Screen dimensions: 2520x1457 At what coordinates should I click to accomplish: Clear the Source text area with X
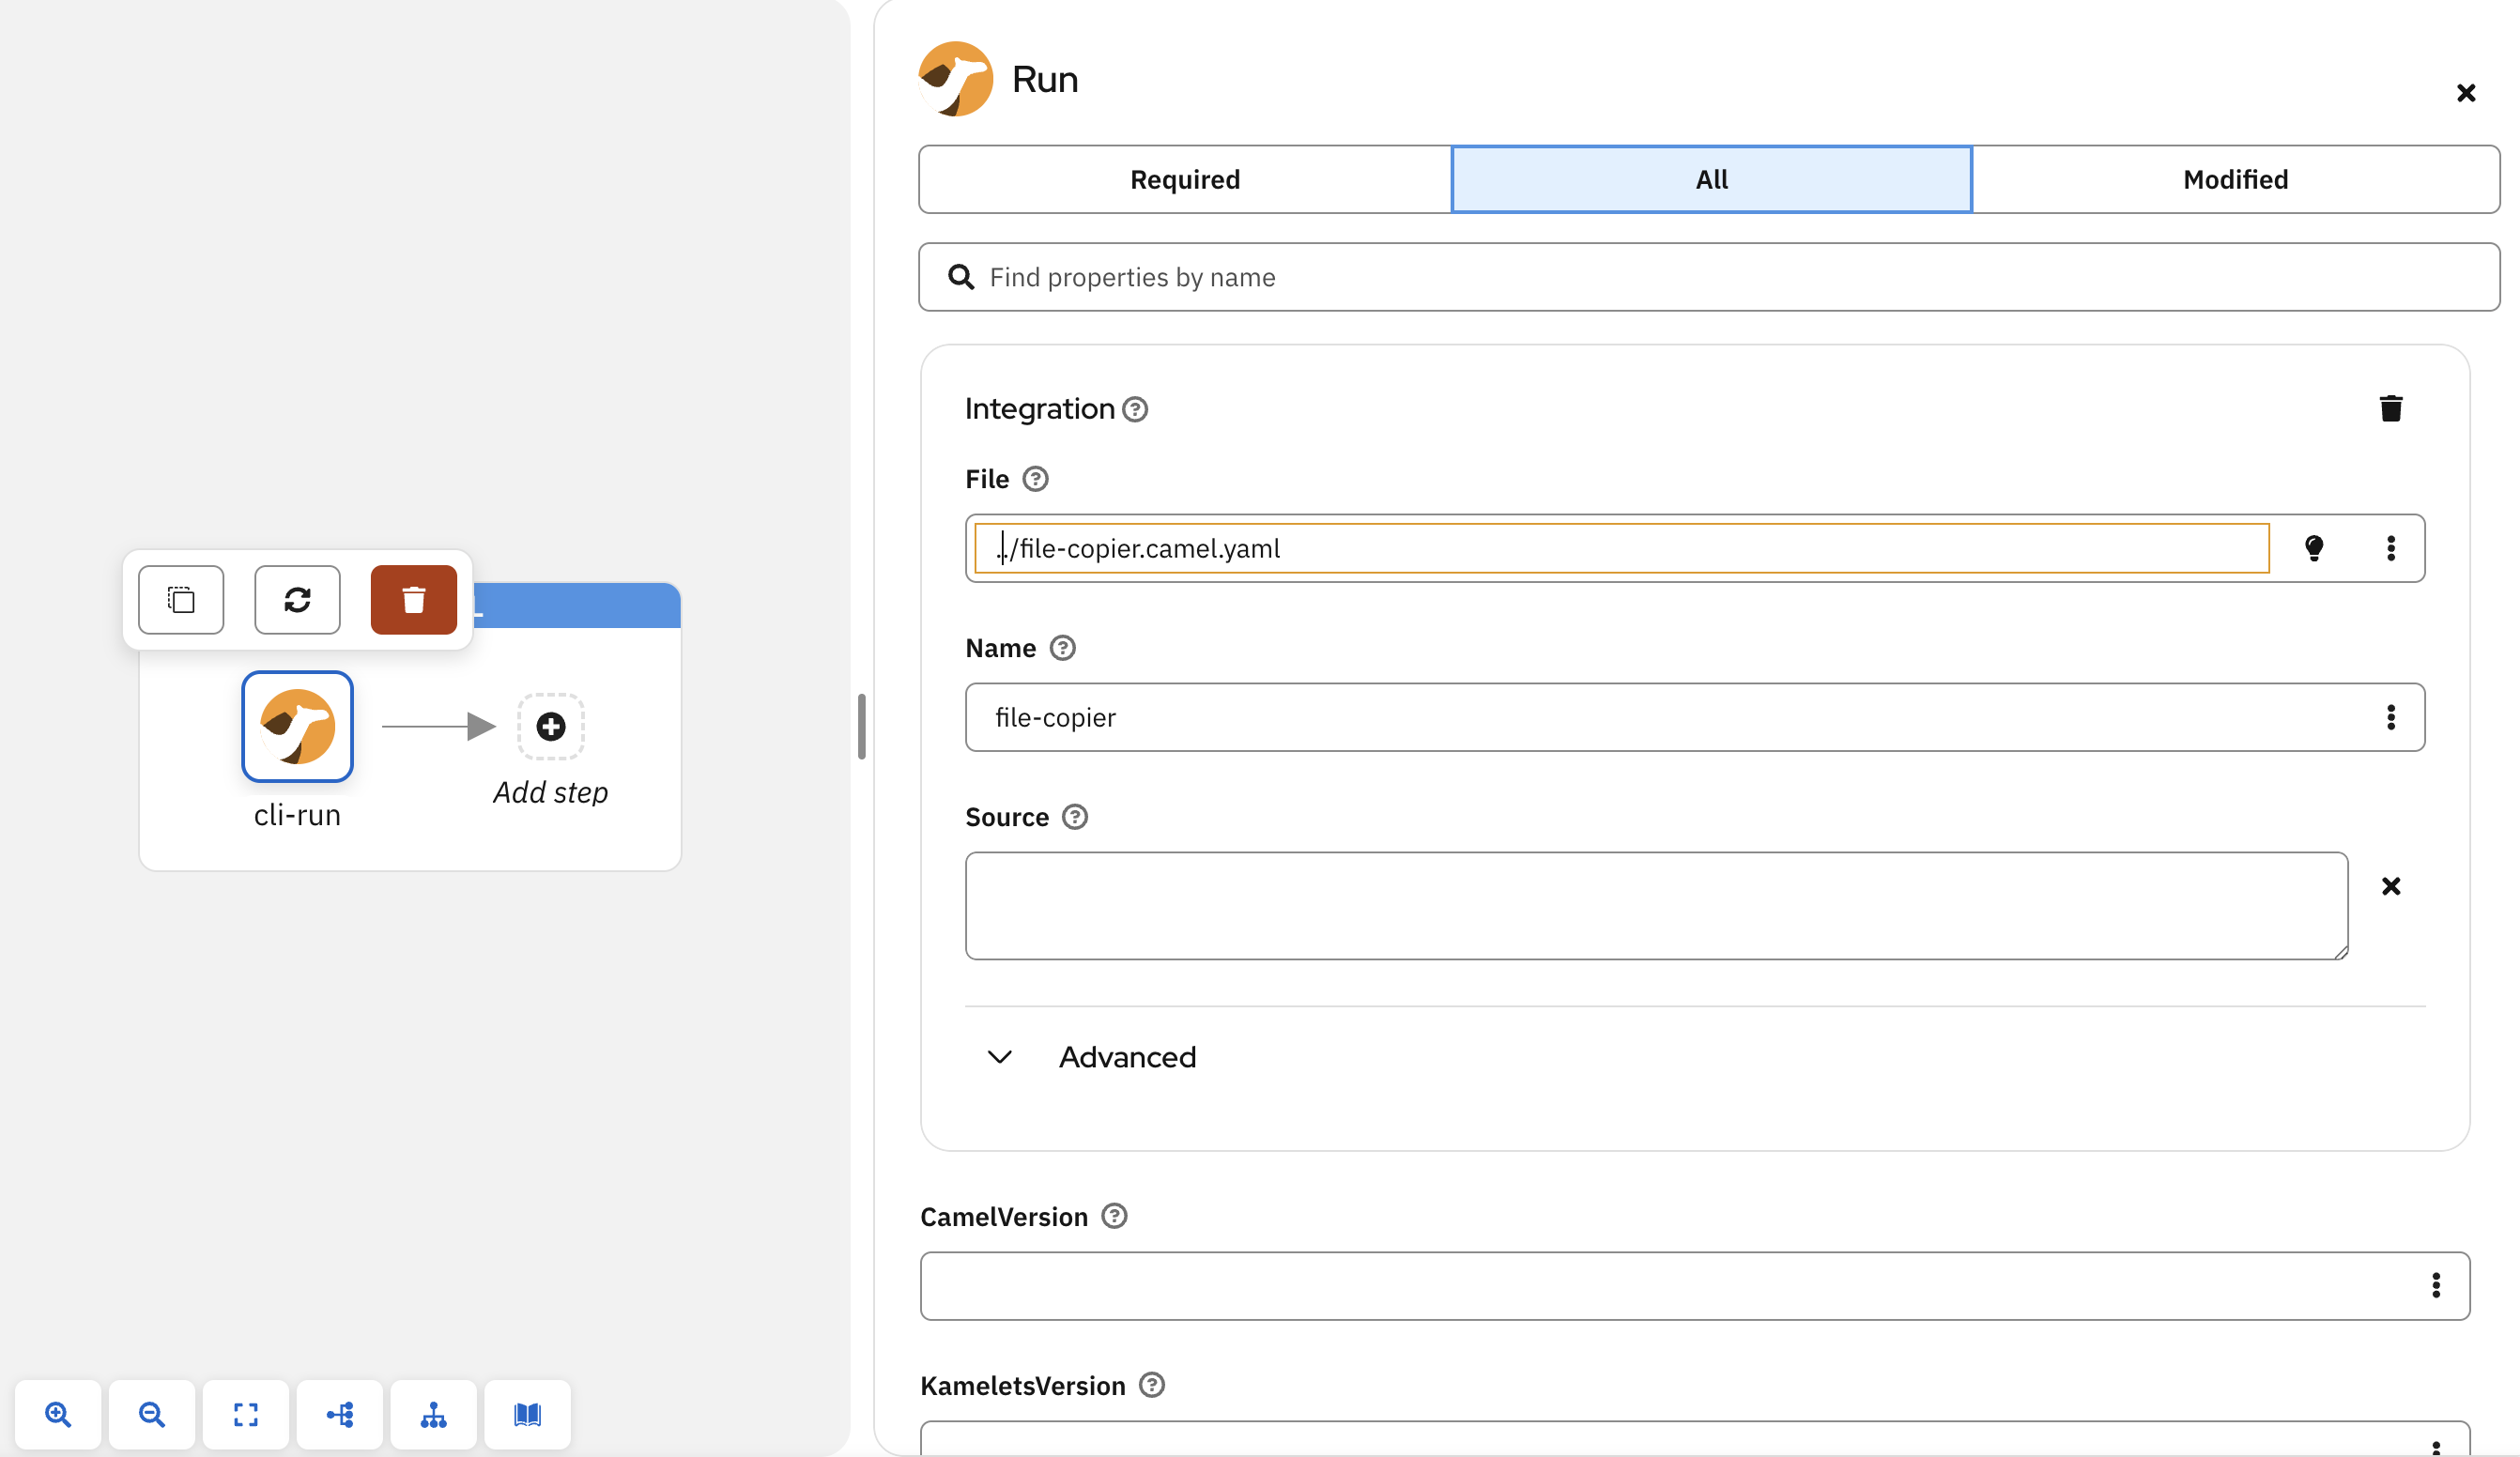pos(2390,886)
